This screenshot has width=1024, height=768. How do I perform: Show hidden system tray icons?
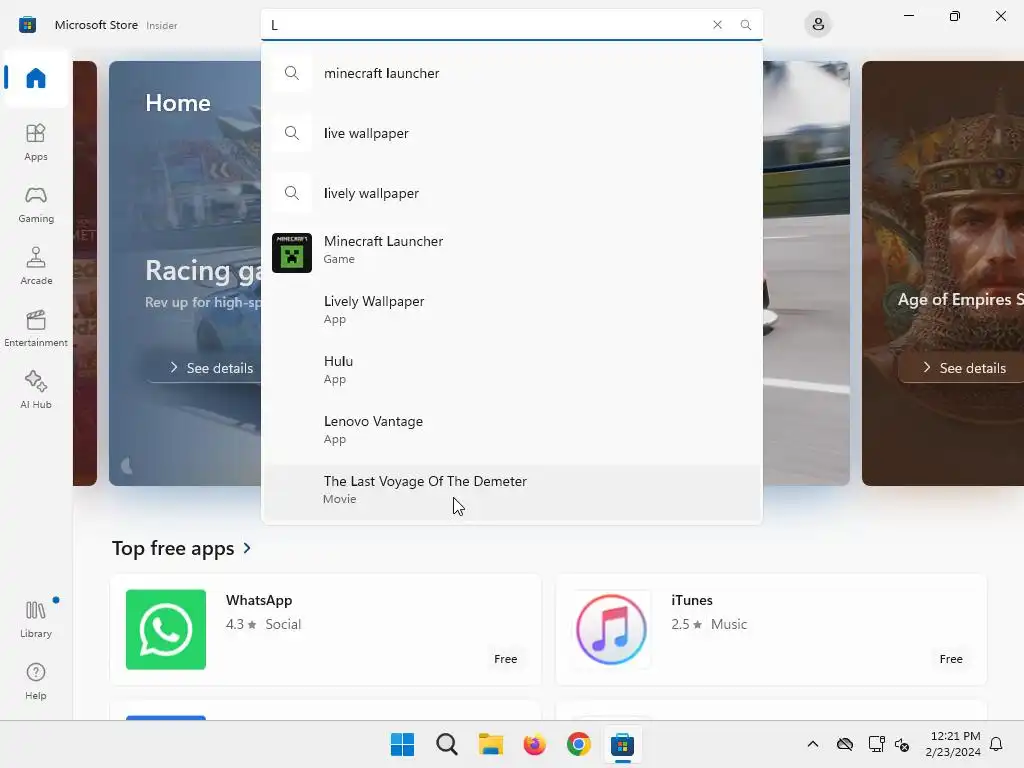point(812,744)
